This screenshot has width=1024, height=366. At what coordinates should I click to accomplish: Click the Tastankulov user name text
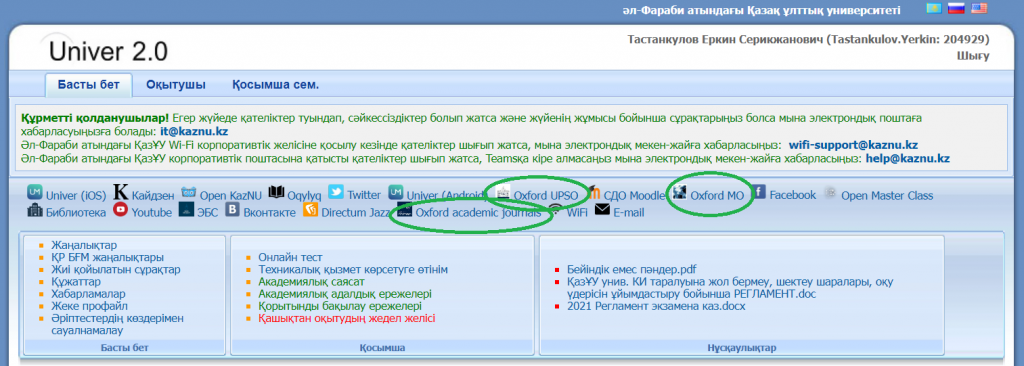pyautogui.click(x=808, y=39)
